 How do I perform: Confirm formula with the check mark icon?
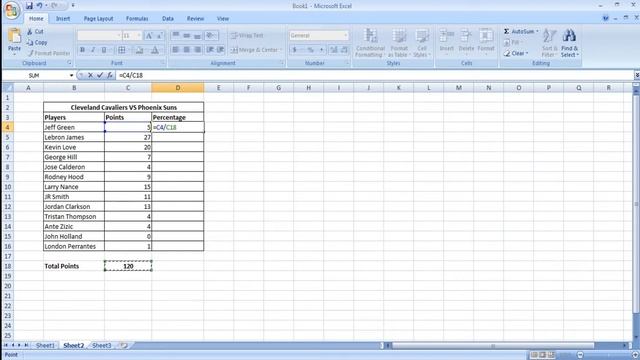coord(100,75)
